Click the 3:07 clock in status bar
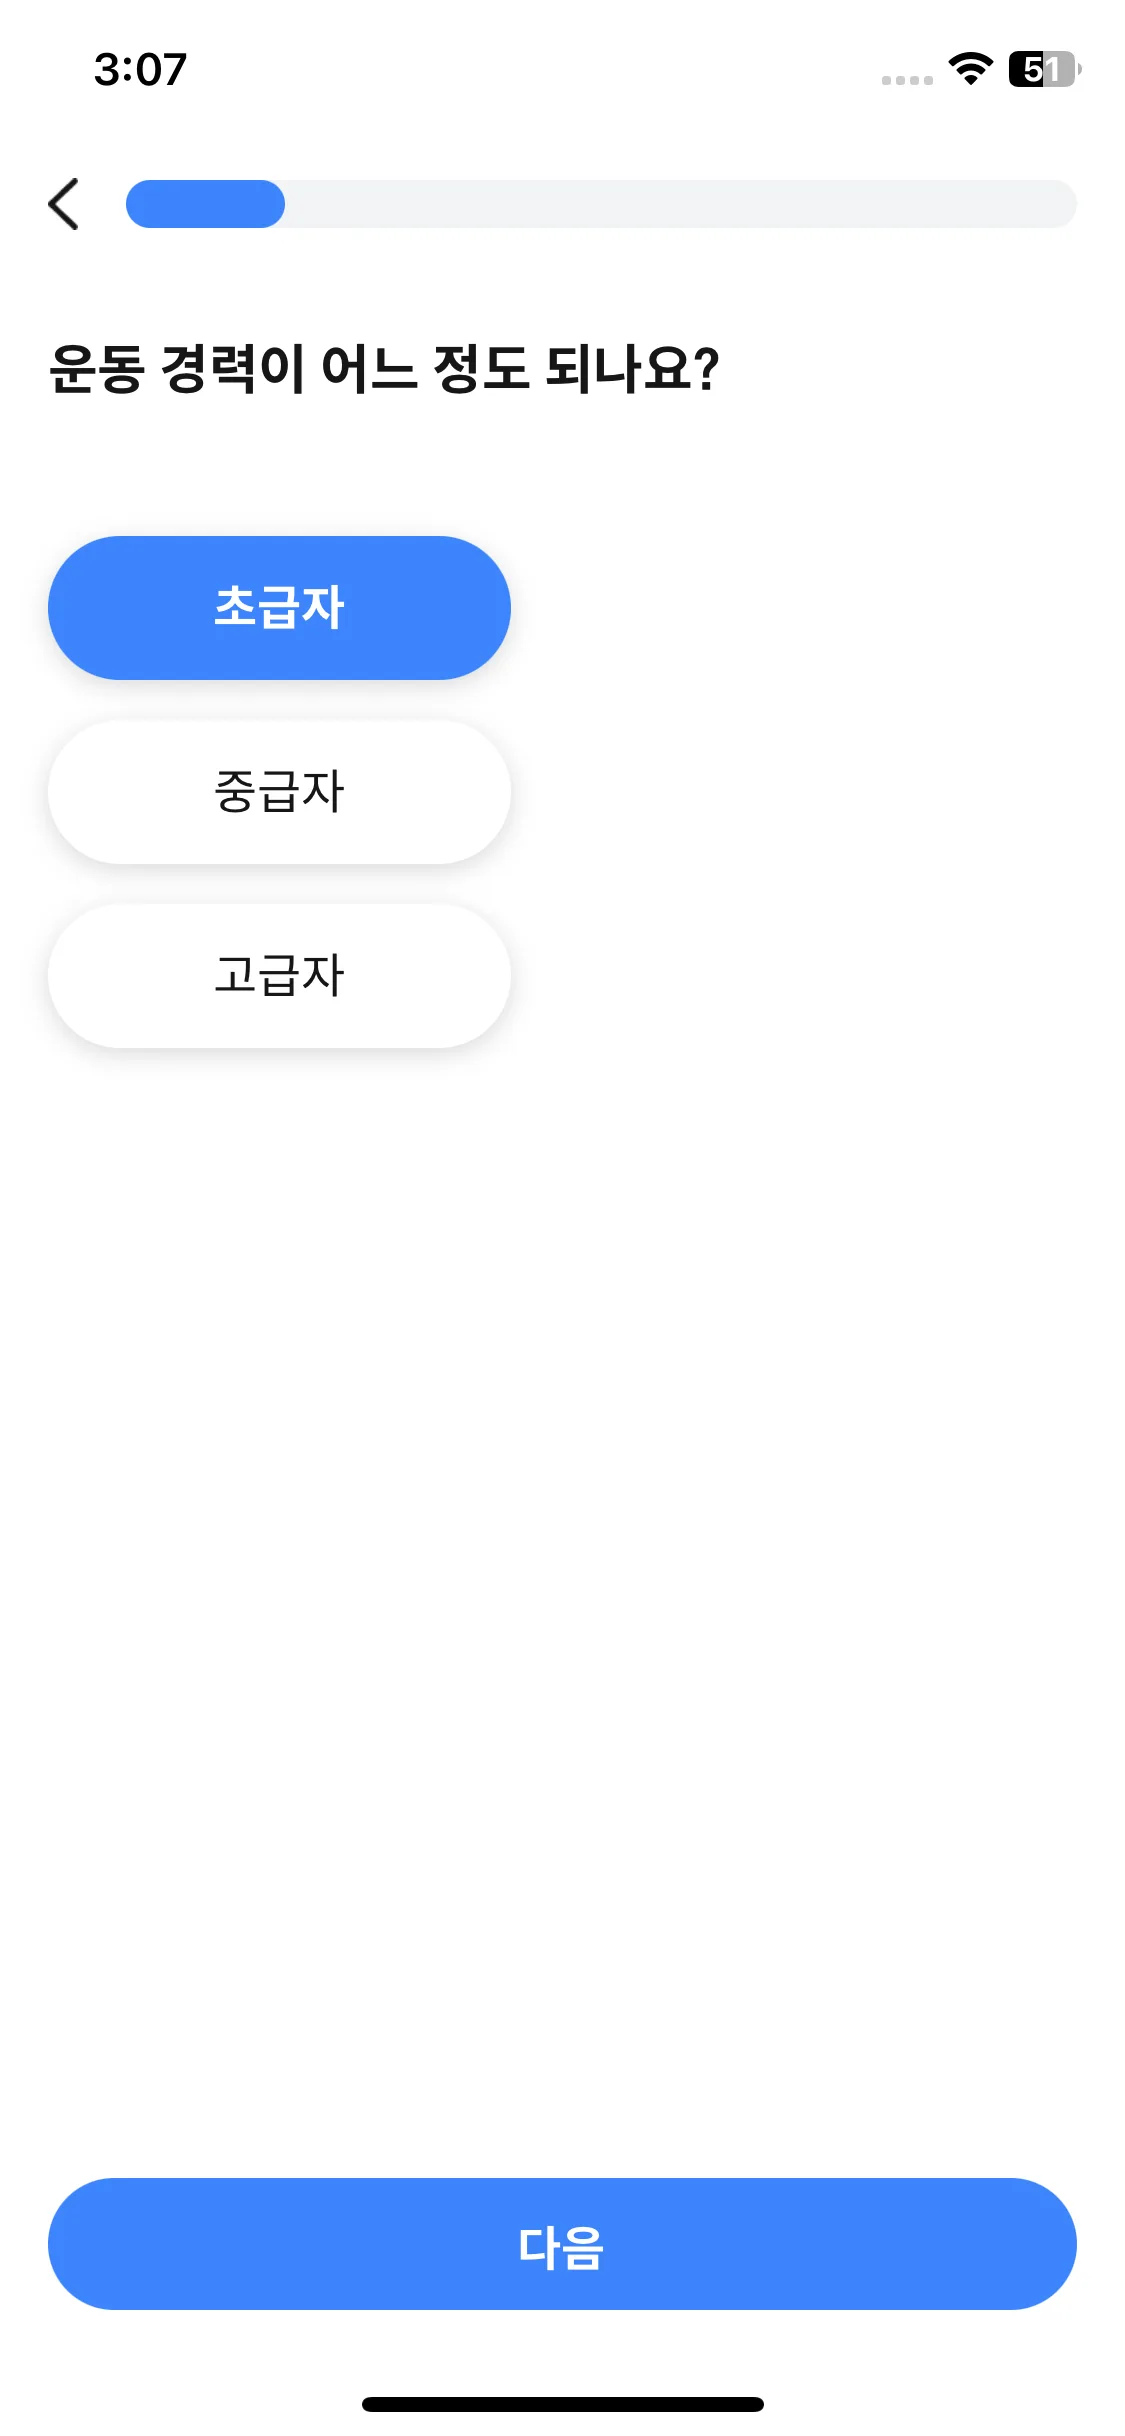Screen dimensions: 1125x2436 point(140,69)
